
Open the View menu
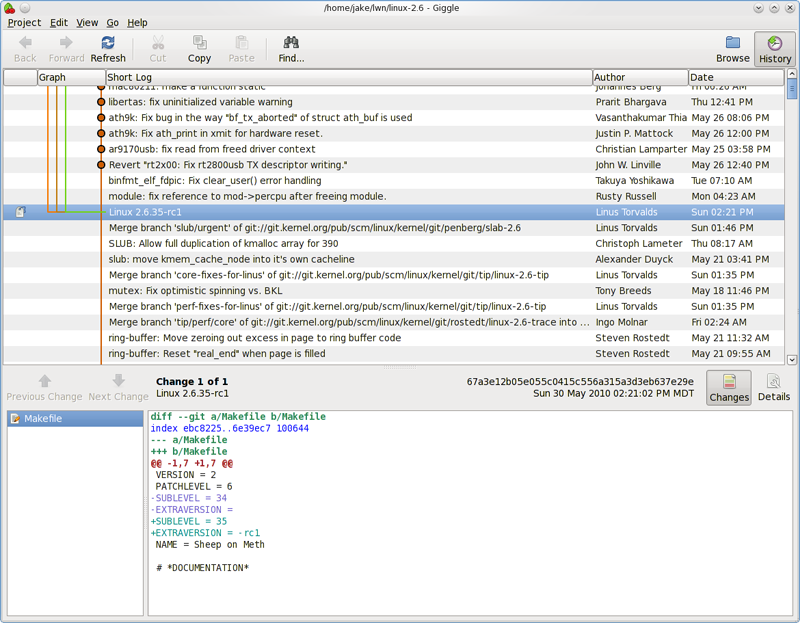pos(87,22)
